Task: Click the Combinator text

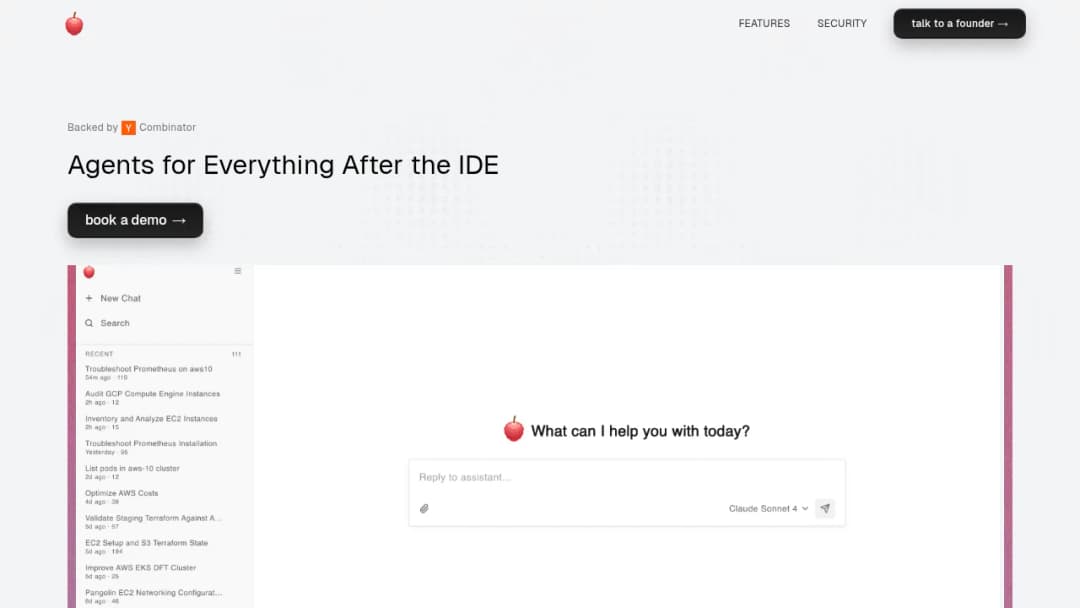Action: coord(167,127)
